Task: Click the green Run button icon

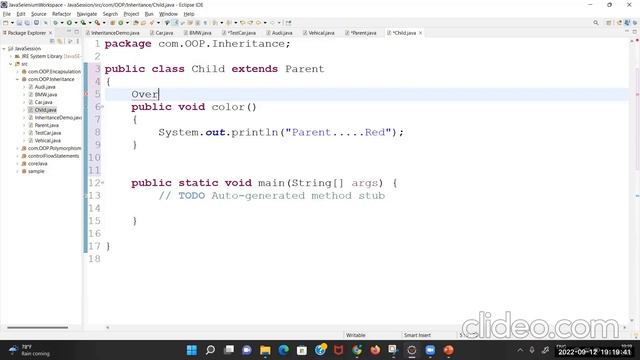Action: coord(69,23)
